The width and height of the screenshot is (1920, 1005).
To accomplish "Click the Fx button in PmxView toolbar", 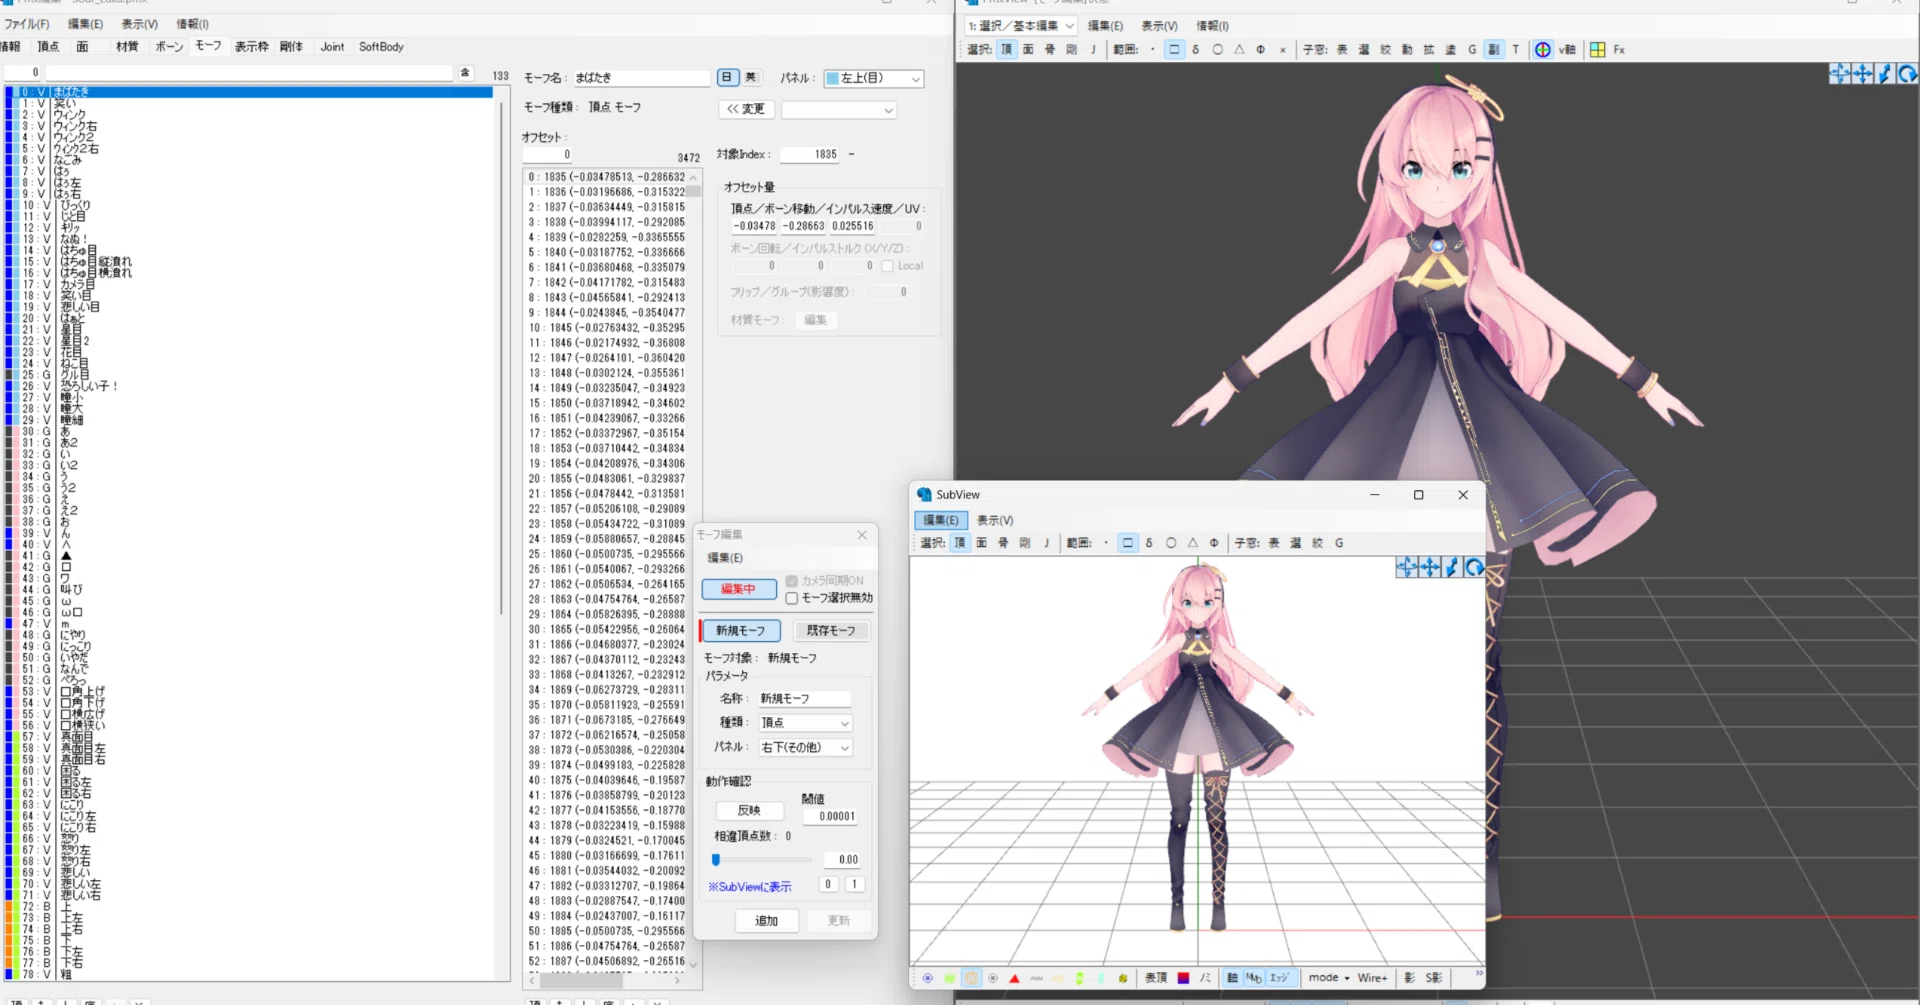I will click(x=1619, y=49).
